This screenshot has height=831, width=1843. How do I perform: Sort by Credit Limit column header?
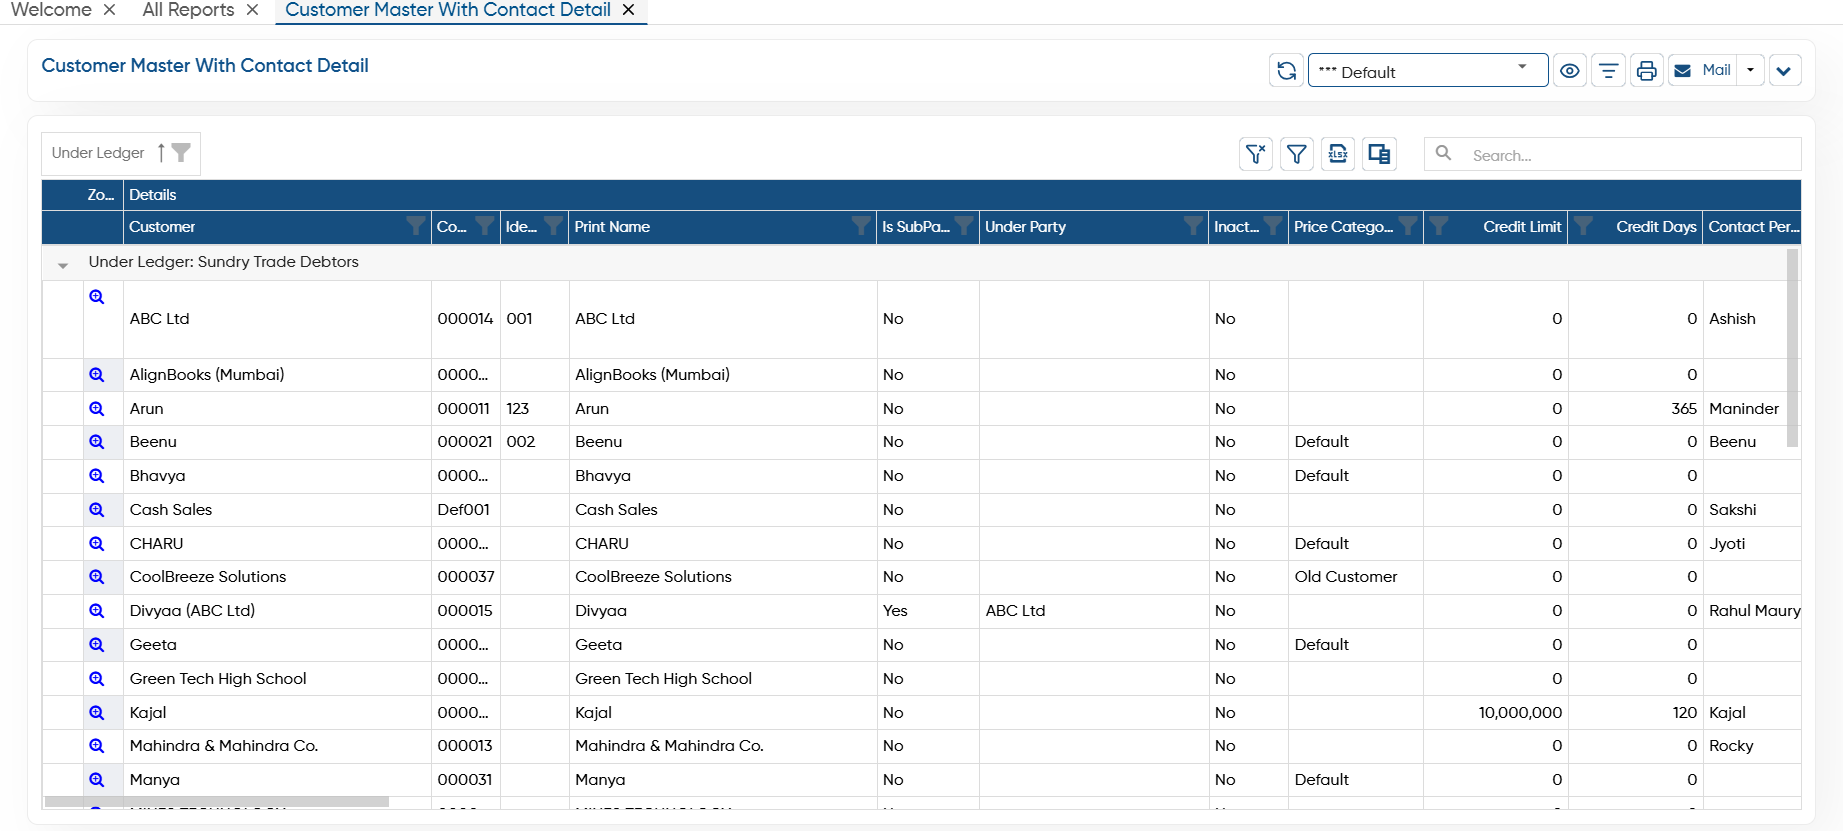point(1522,227)
